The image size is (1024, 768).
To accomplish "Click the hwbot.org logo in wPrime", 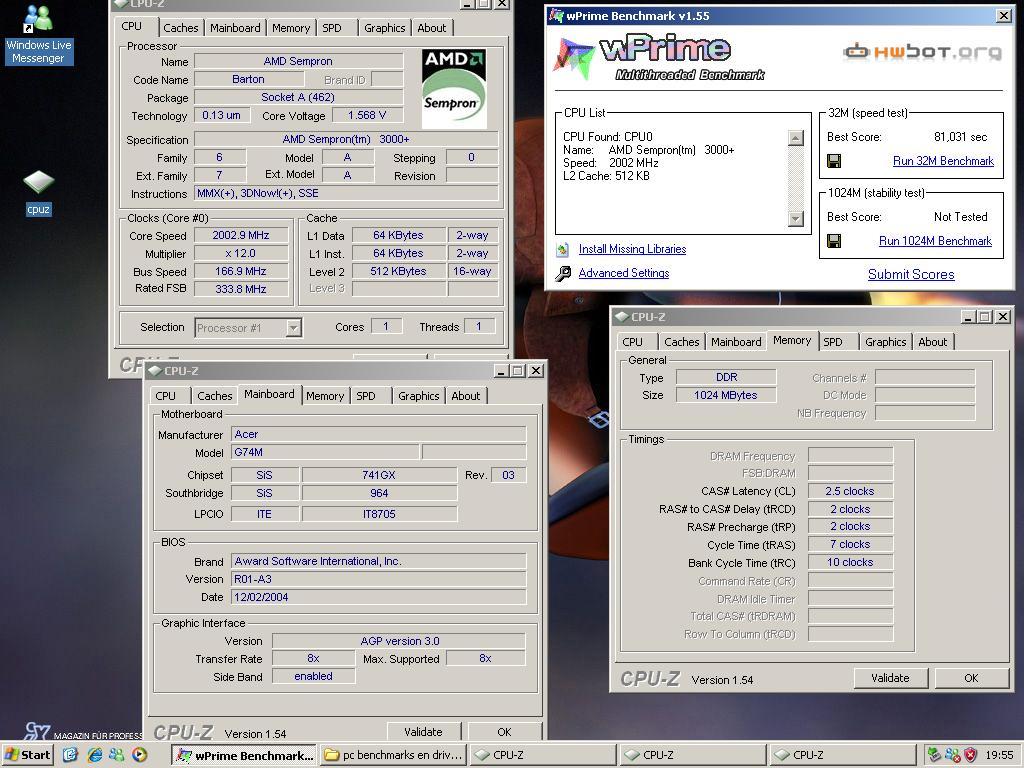I will pos(922,52).
